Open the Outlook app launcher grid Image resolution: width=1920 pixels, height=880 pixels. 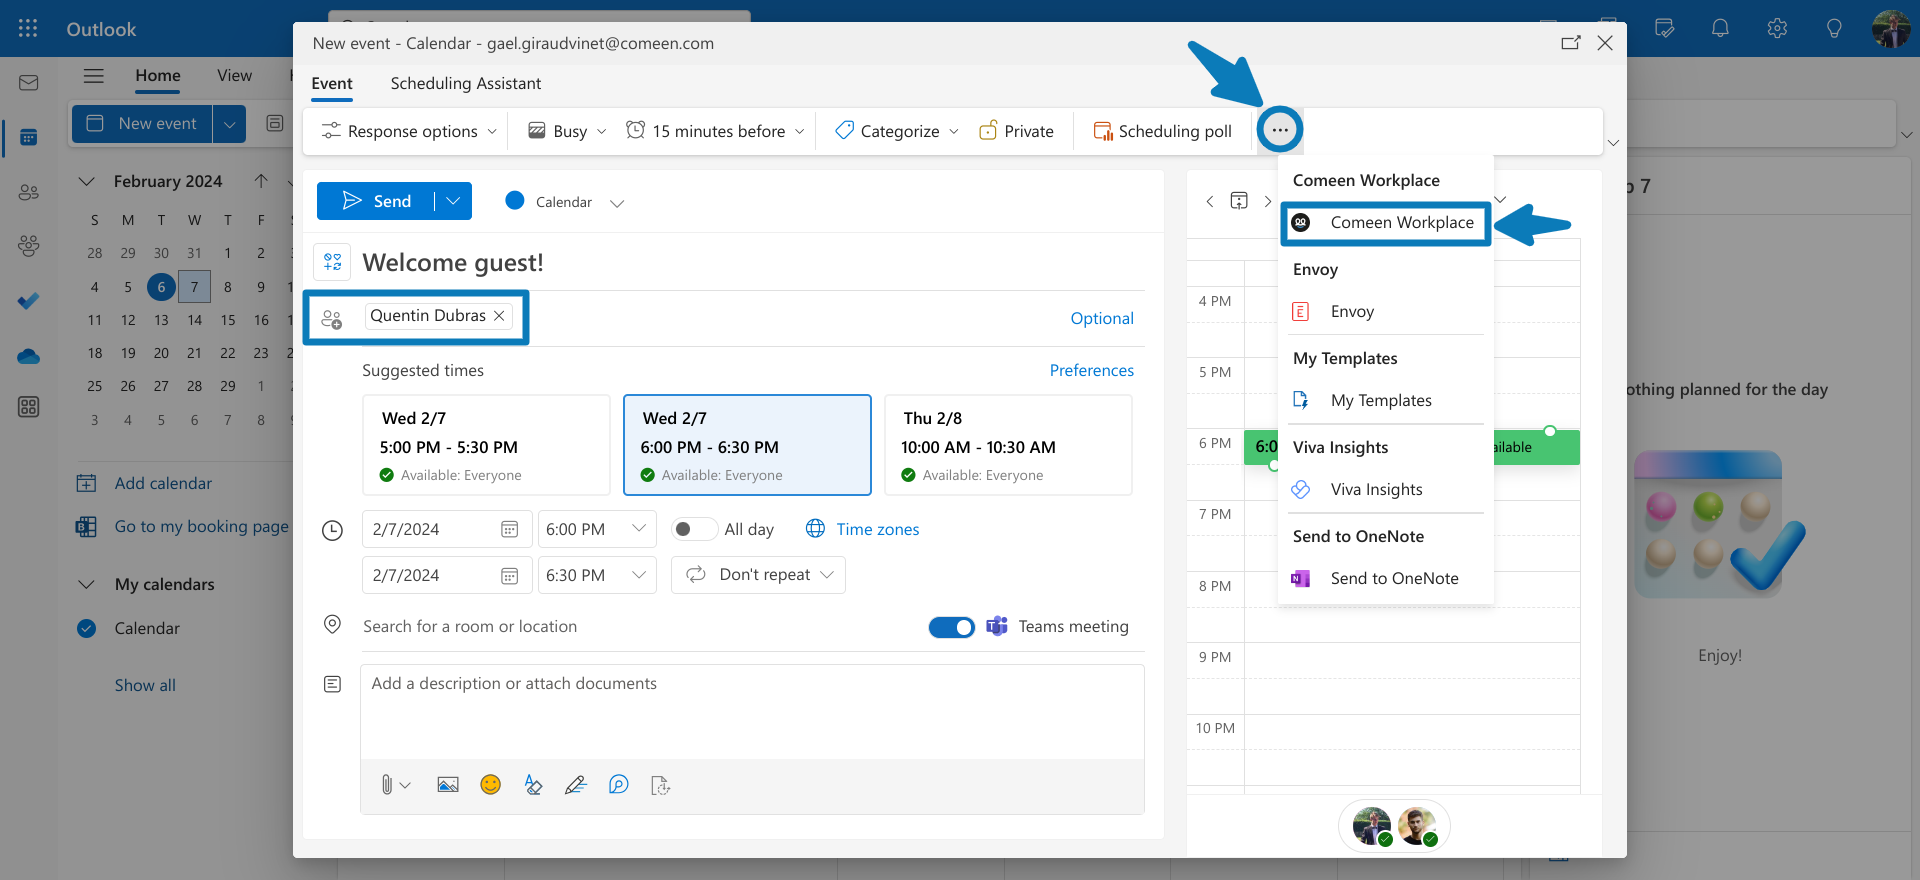pyautogui.click(x=28, y=28)
